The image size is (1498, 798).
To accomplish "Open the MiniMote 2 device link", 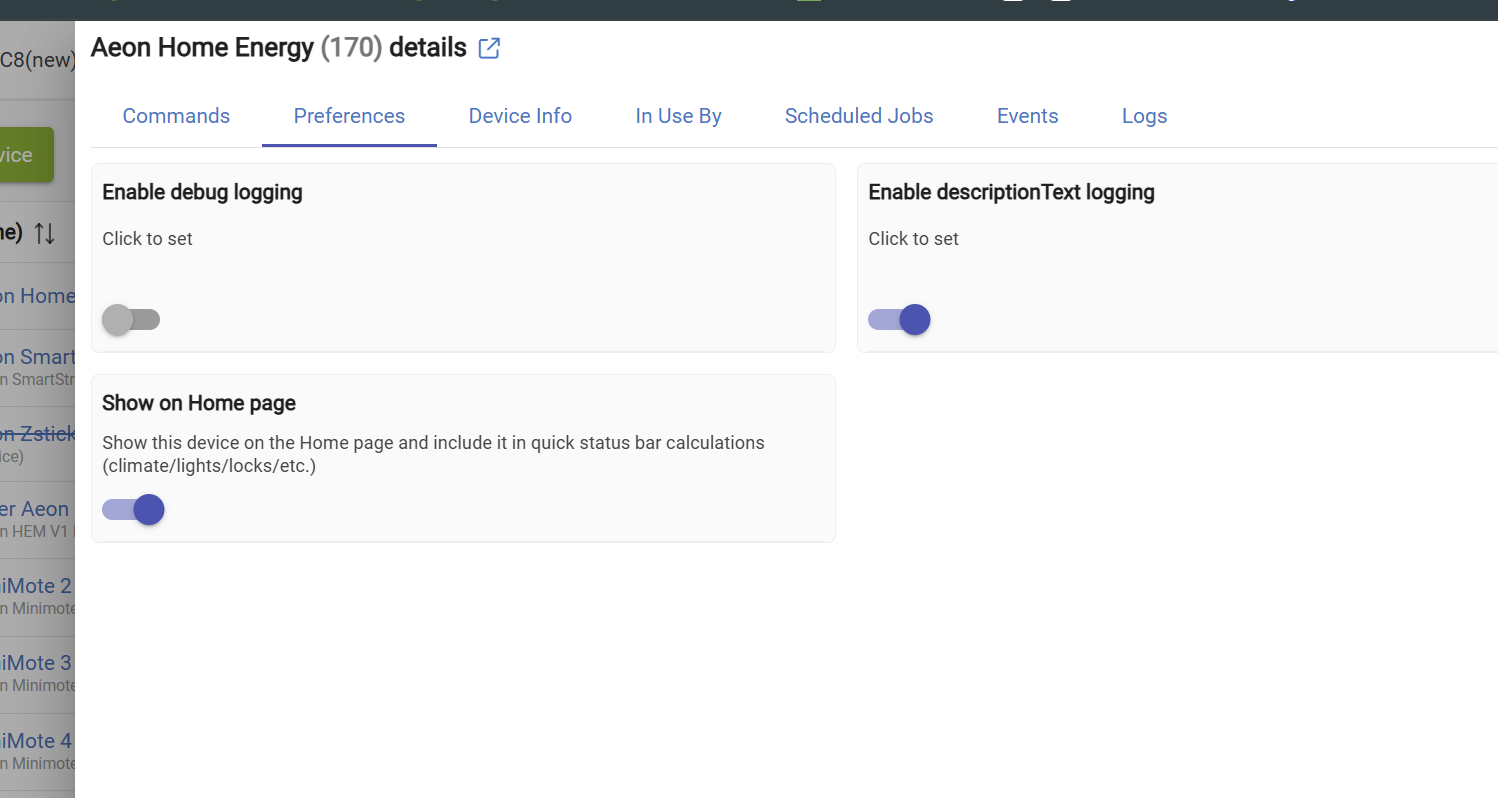I will [x=37, y=585].
